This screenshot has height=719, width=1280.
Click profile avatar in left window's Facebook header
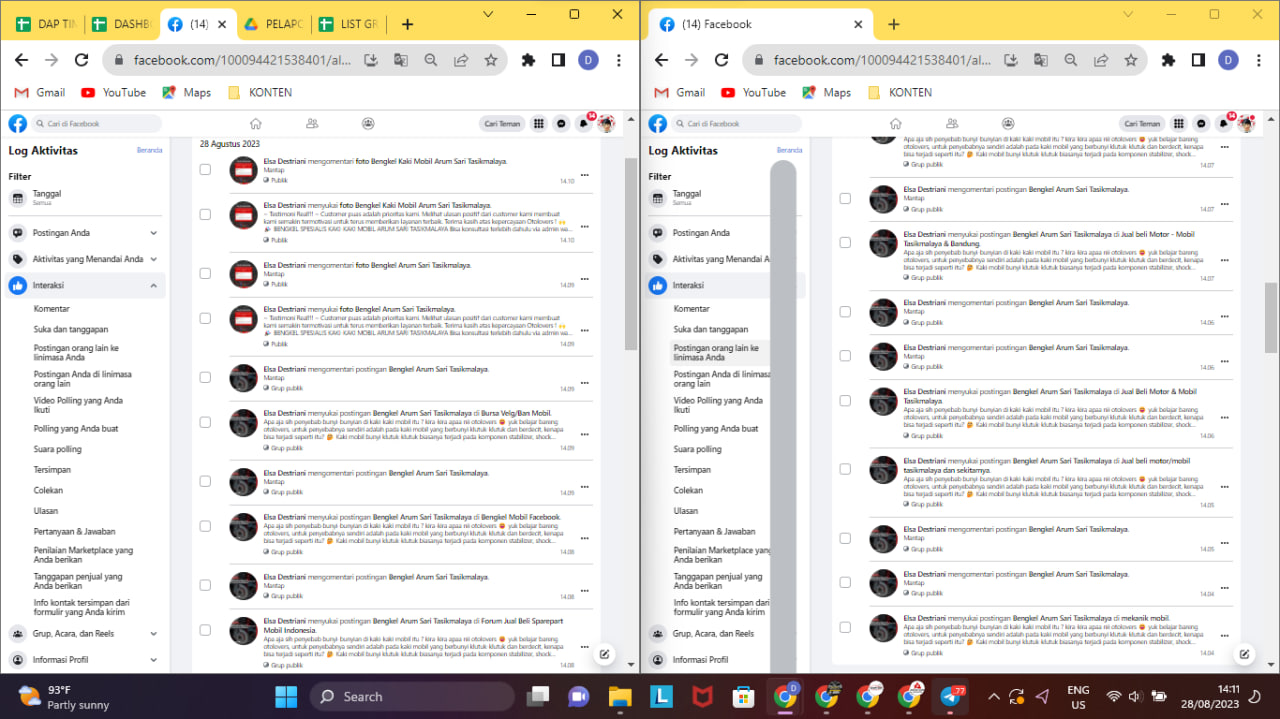pos(606,124)
